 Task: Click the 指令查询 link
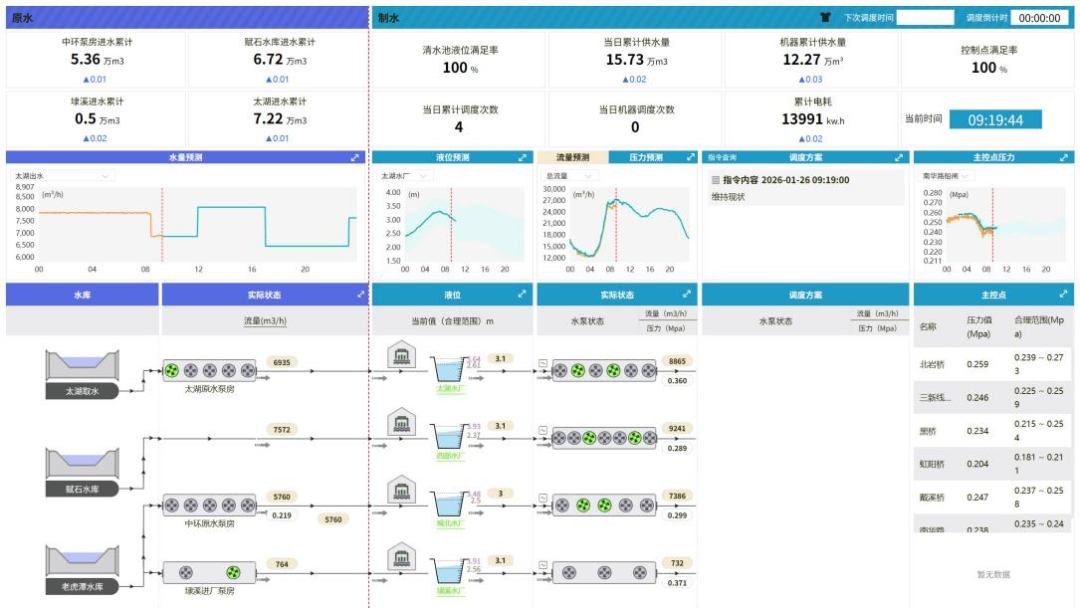722,158
